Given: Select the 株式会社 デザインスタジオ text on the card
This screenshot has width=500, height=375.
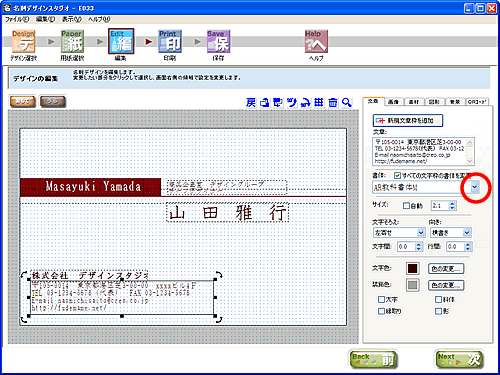Looking at the screenshot, I should coord(90,275).
